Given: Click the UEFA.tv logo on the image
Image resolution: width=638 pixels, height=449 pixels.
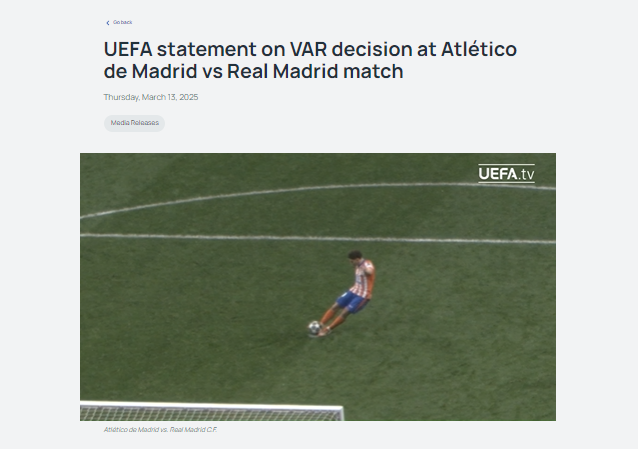Looking at the screenshot, I should click(x=506, y=174).
